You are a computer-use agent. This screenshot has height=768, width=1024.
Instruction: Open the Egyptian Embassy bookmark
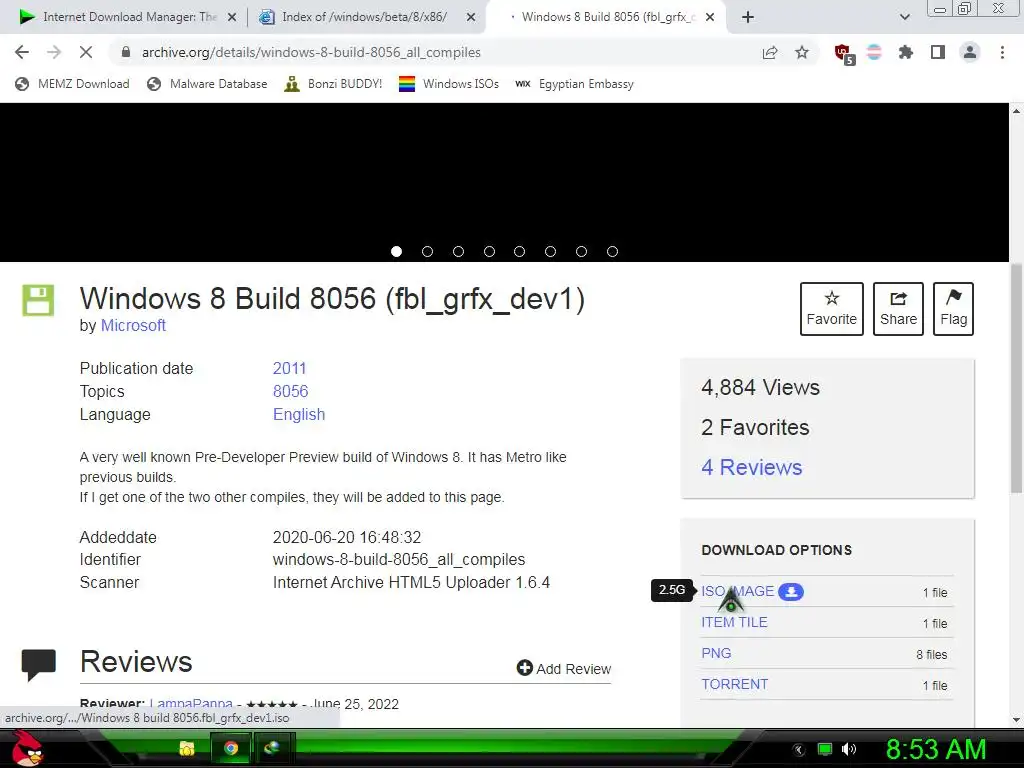[575, 84]
